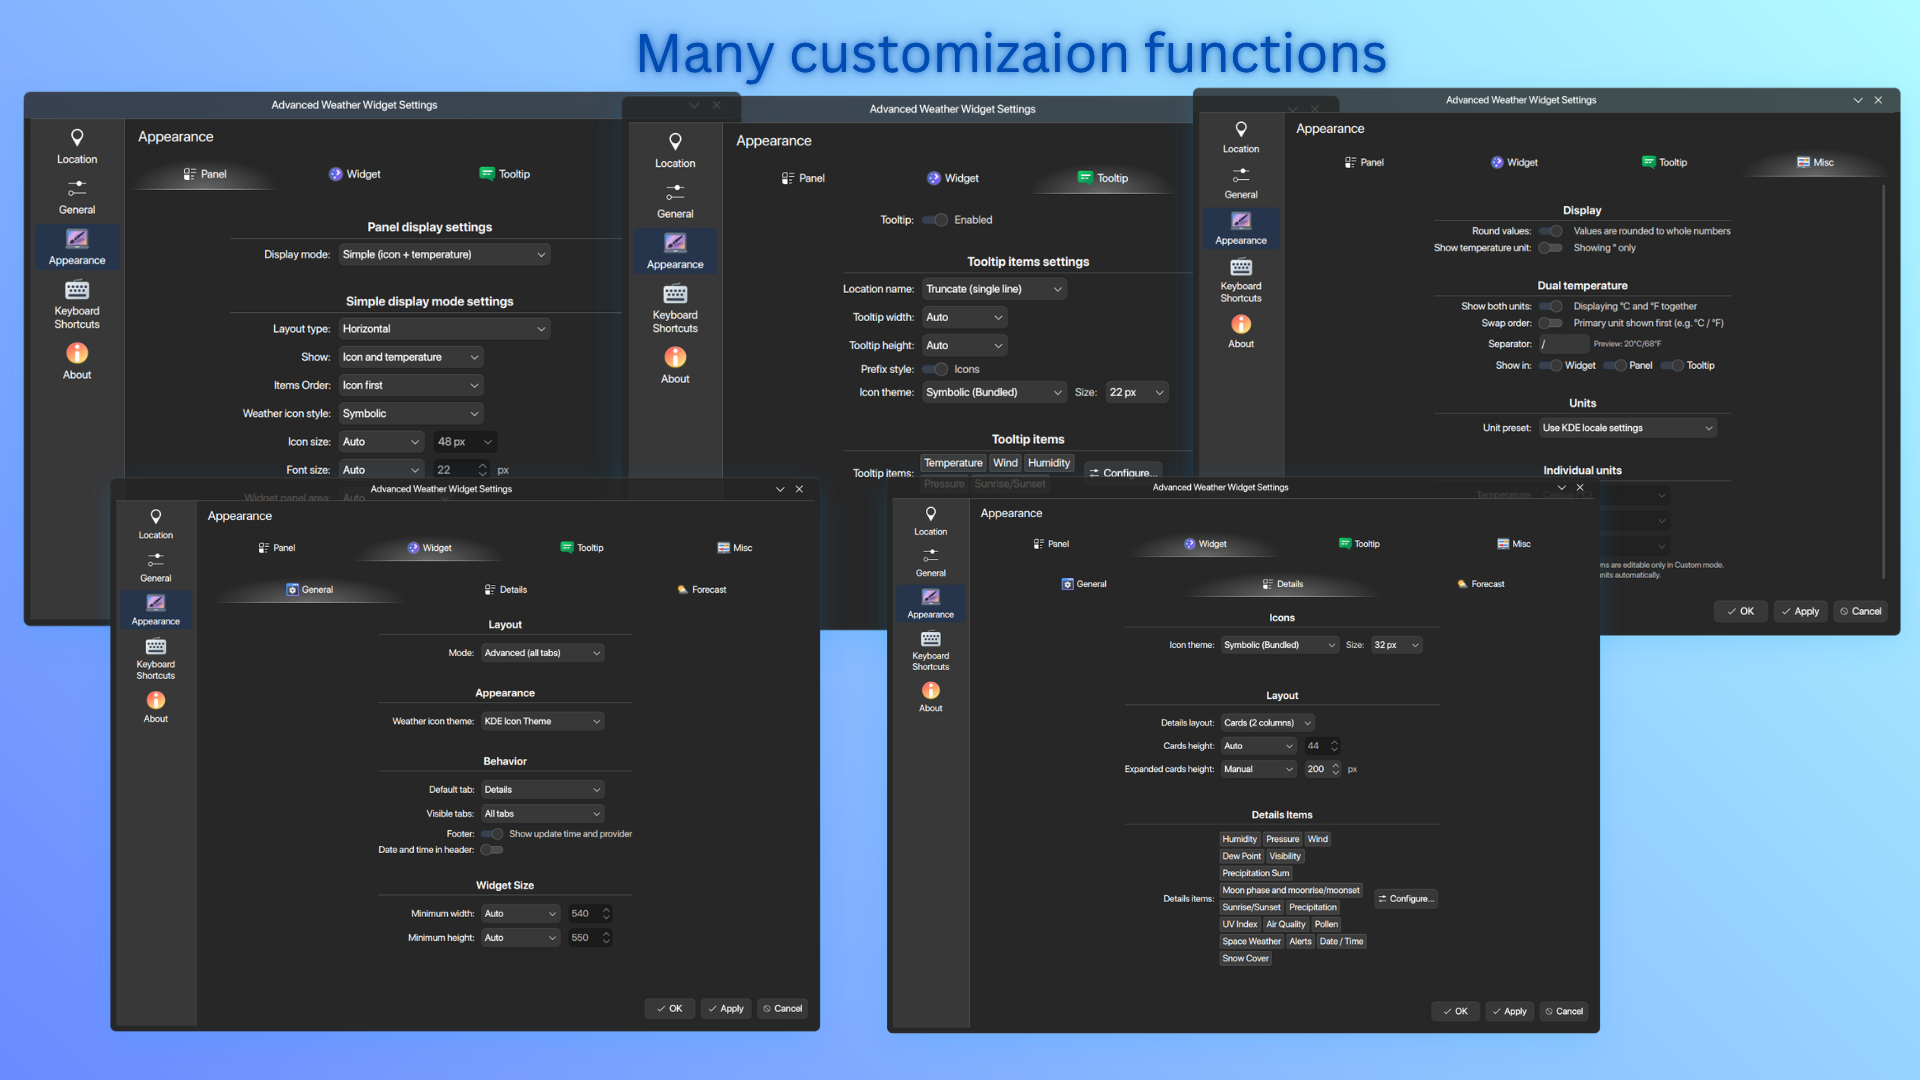The width and height of the screenshot is (1920, 1080).
Task: Open Keyboard Shortcuts in top-middle Tooltip window
Action: (675, 308)
